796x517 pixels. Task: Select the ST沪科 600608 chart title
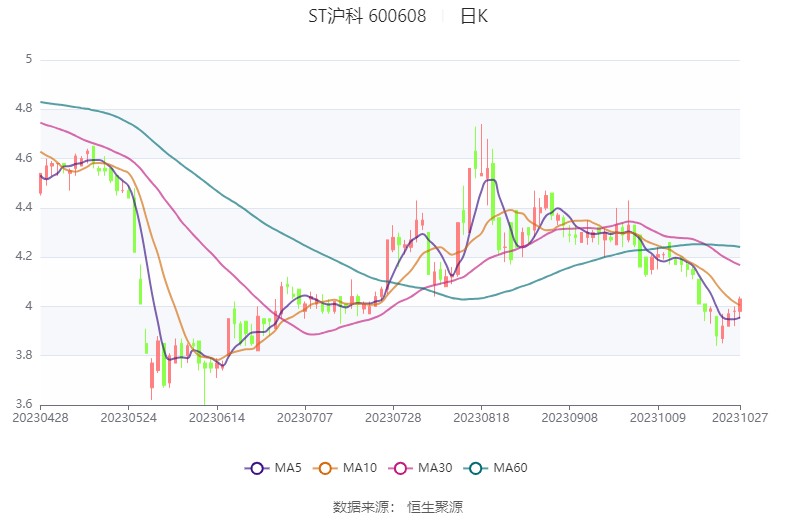coord(366,16)
